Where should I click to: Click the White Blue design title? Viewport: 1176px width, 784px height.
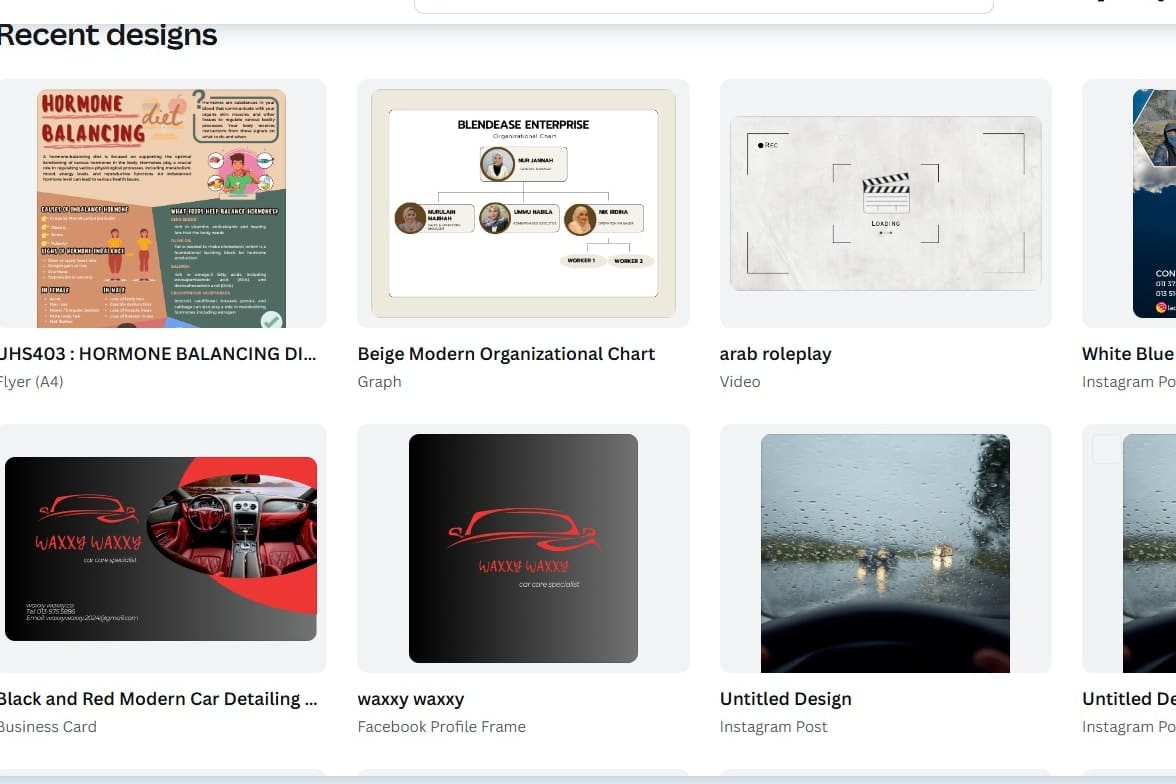[1129, 353]
